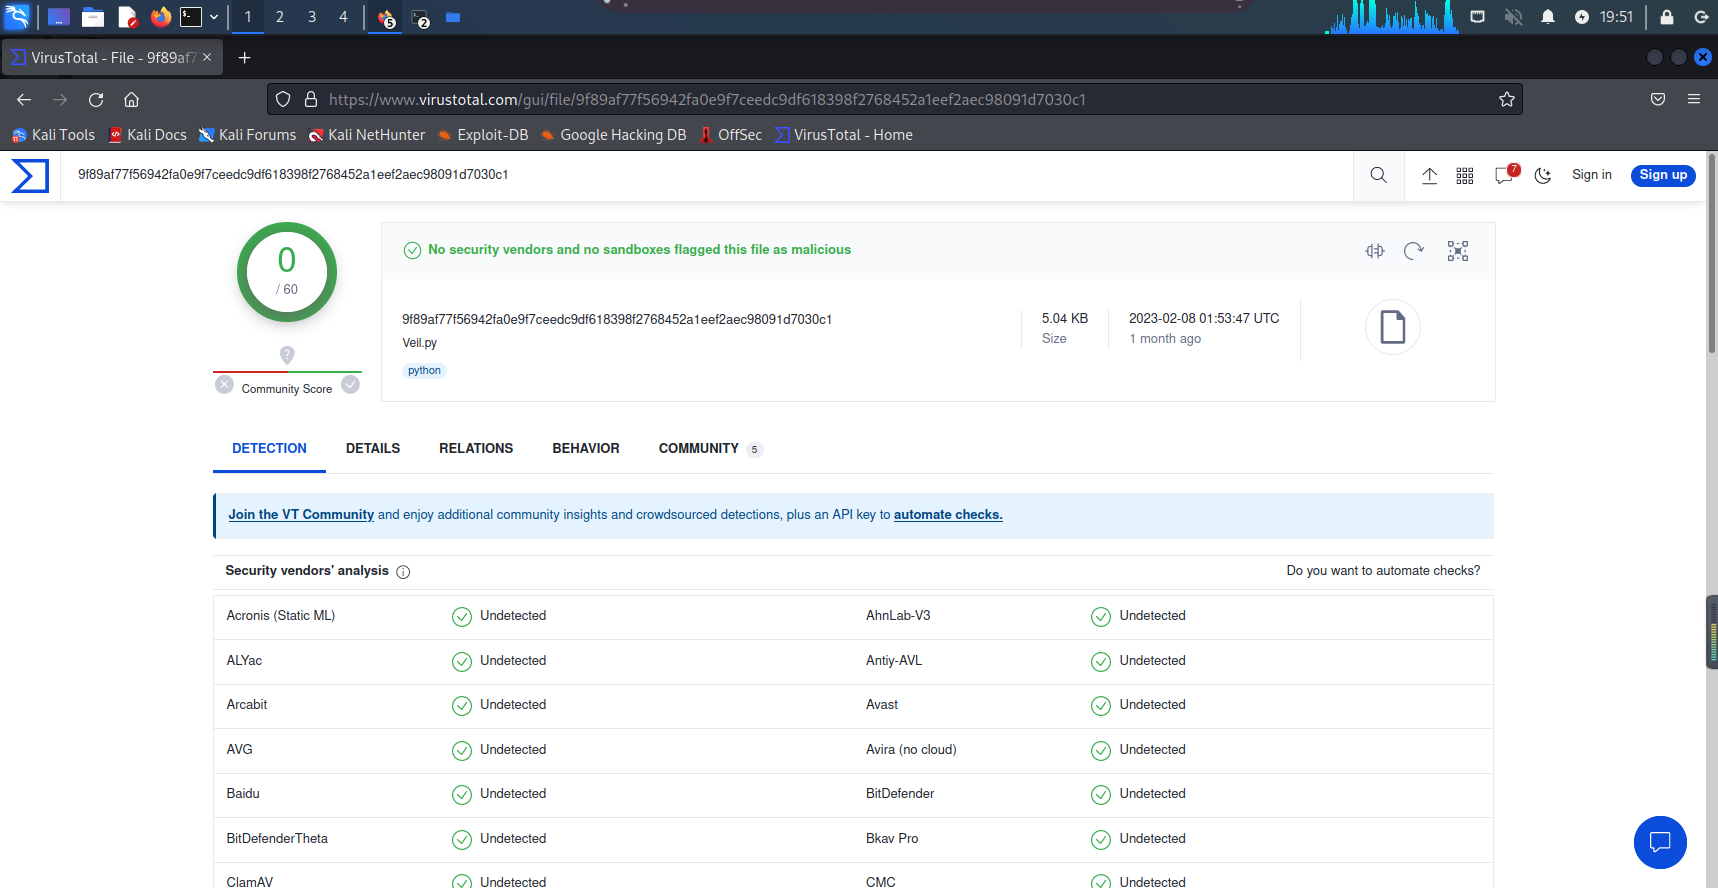Open the Kali Forums bookmark
1718x888 pixels.
point(247,135)
